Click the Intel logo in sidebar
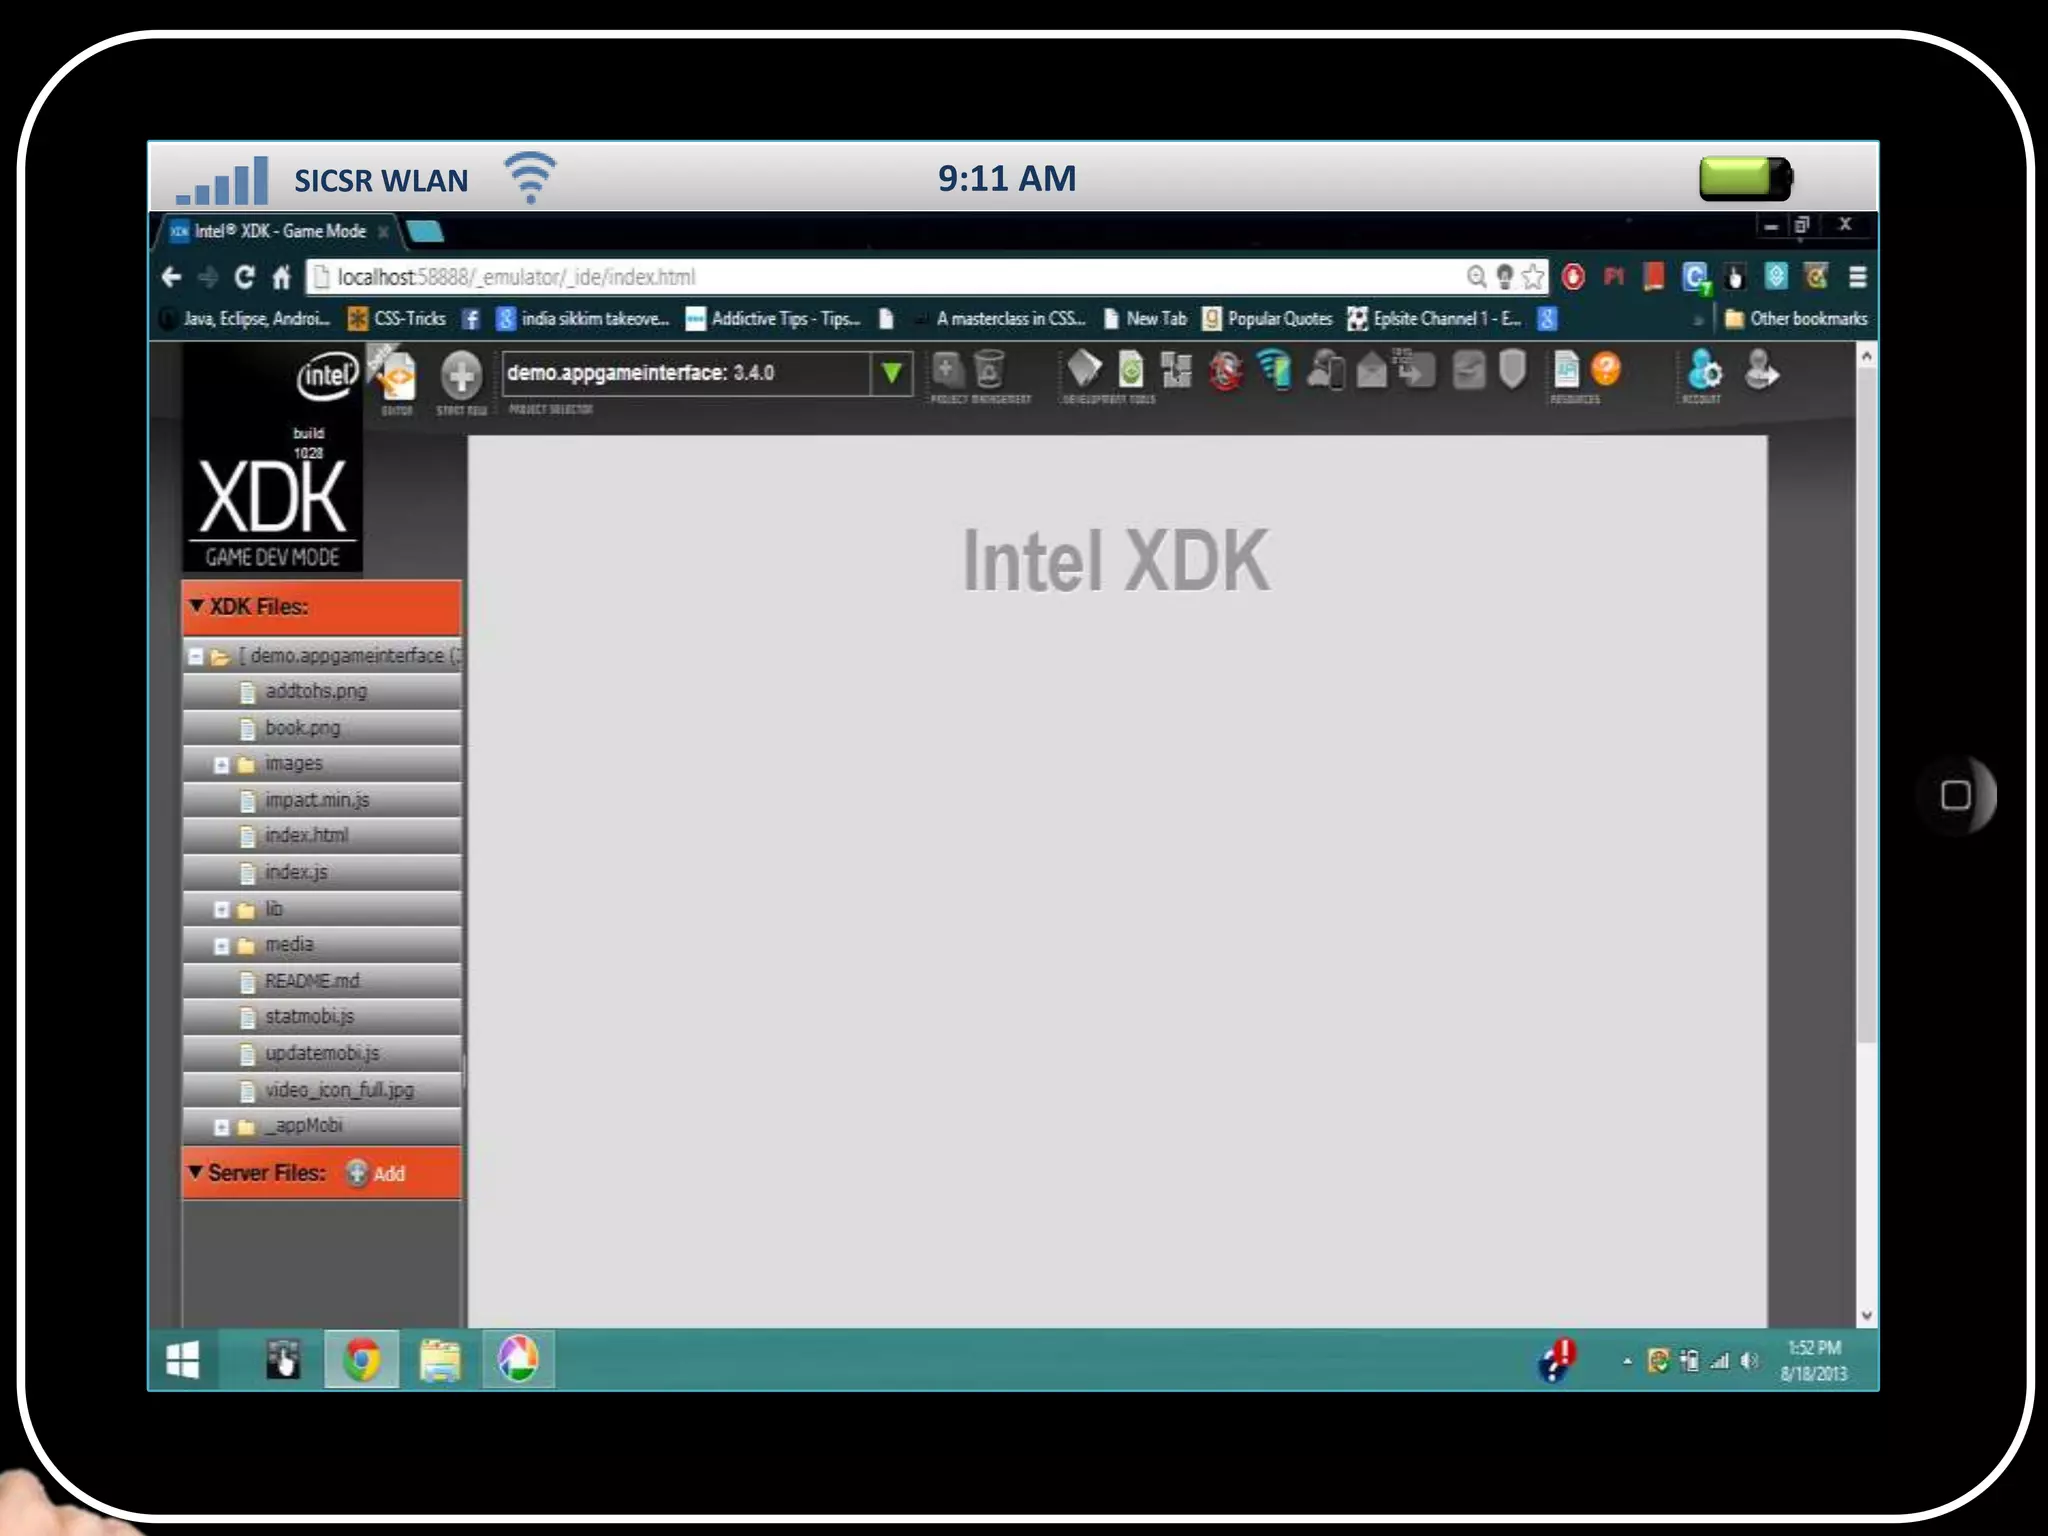The height and width of the screenshot is (1536, 2048). 326,376
